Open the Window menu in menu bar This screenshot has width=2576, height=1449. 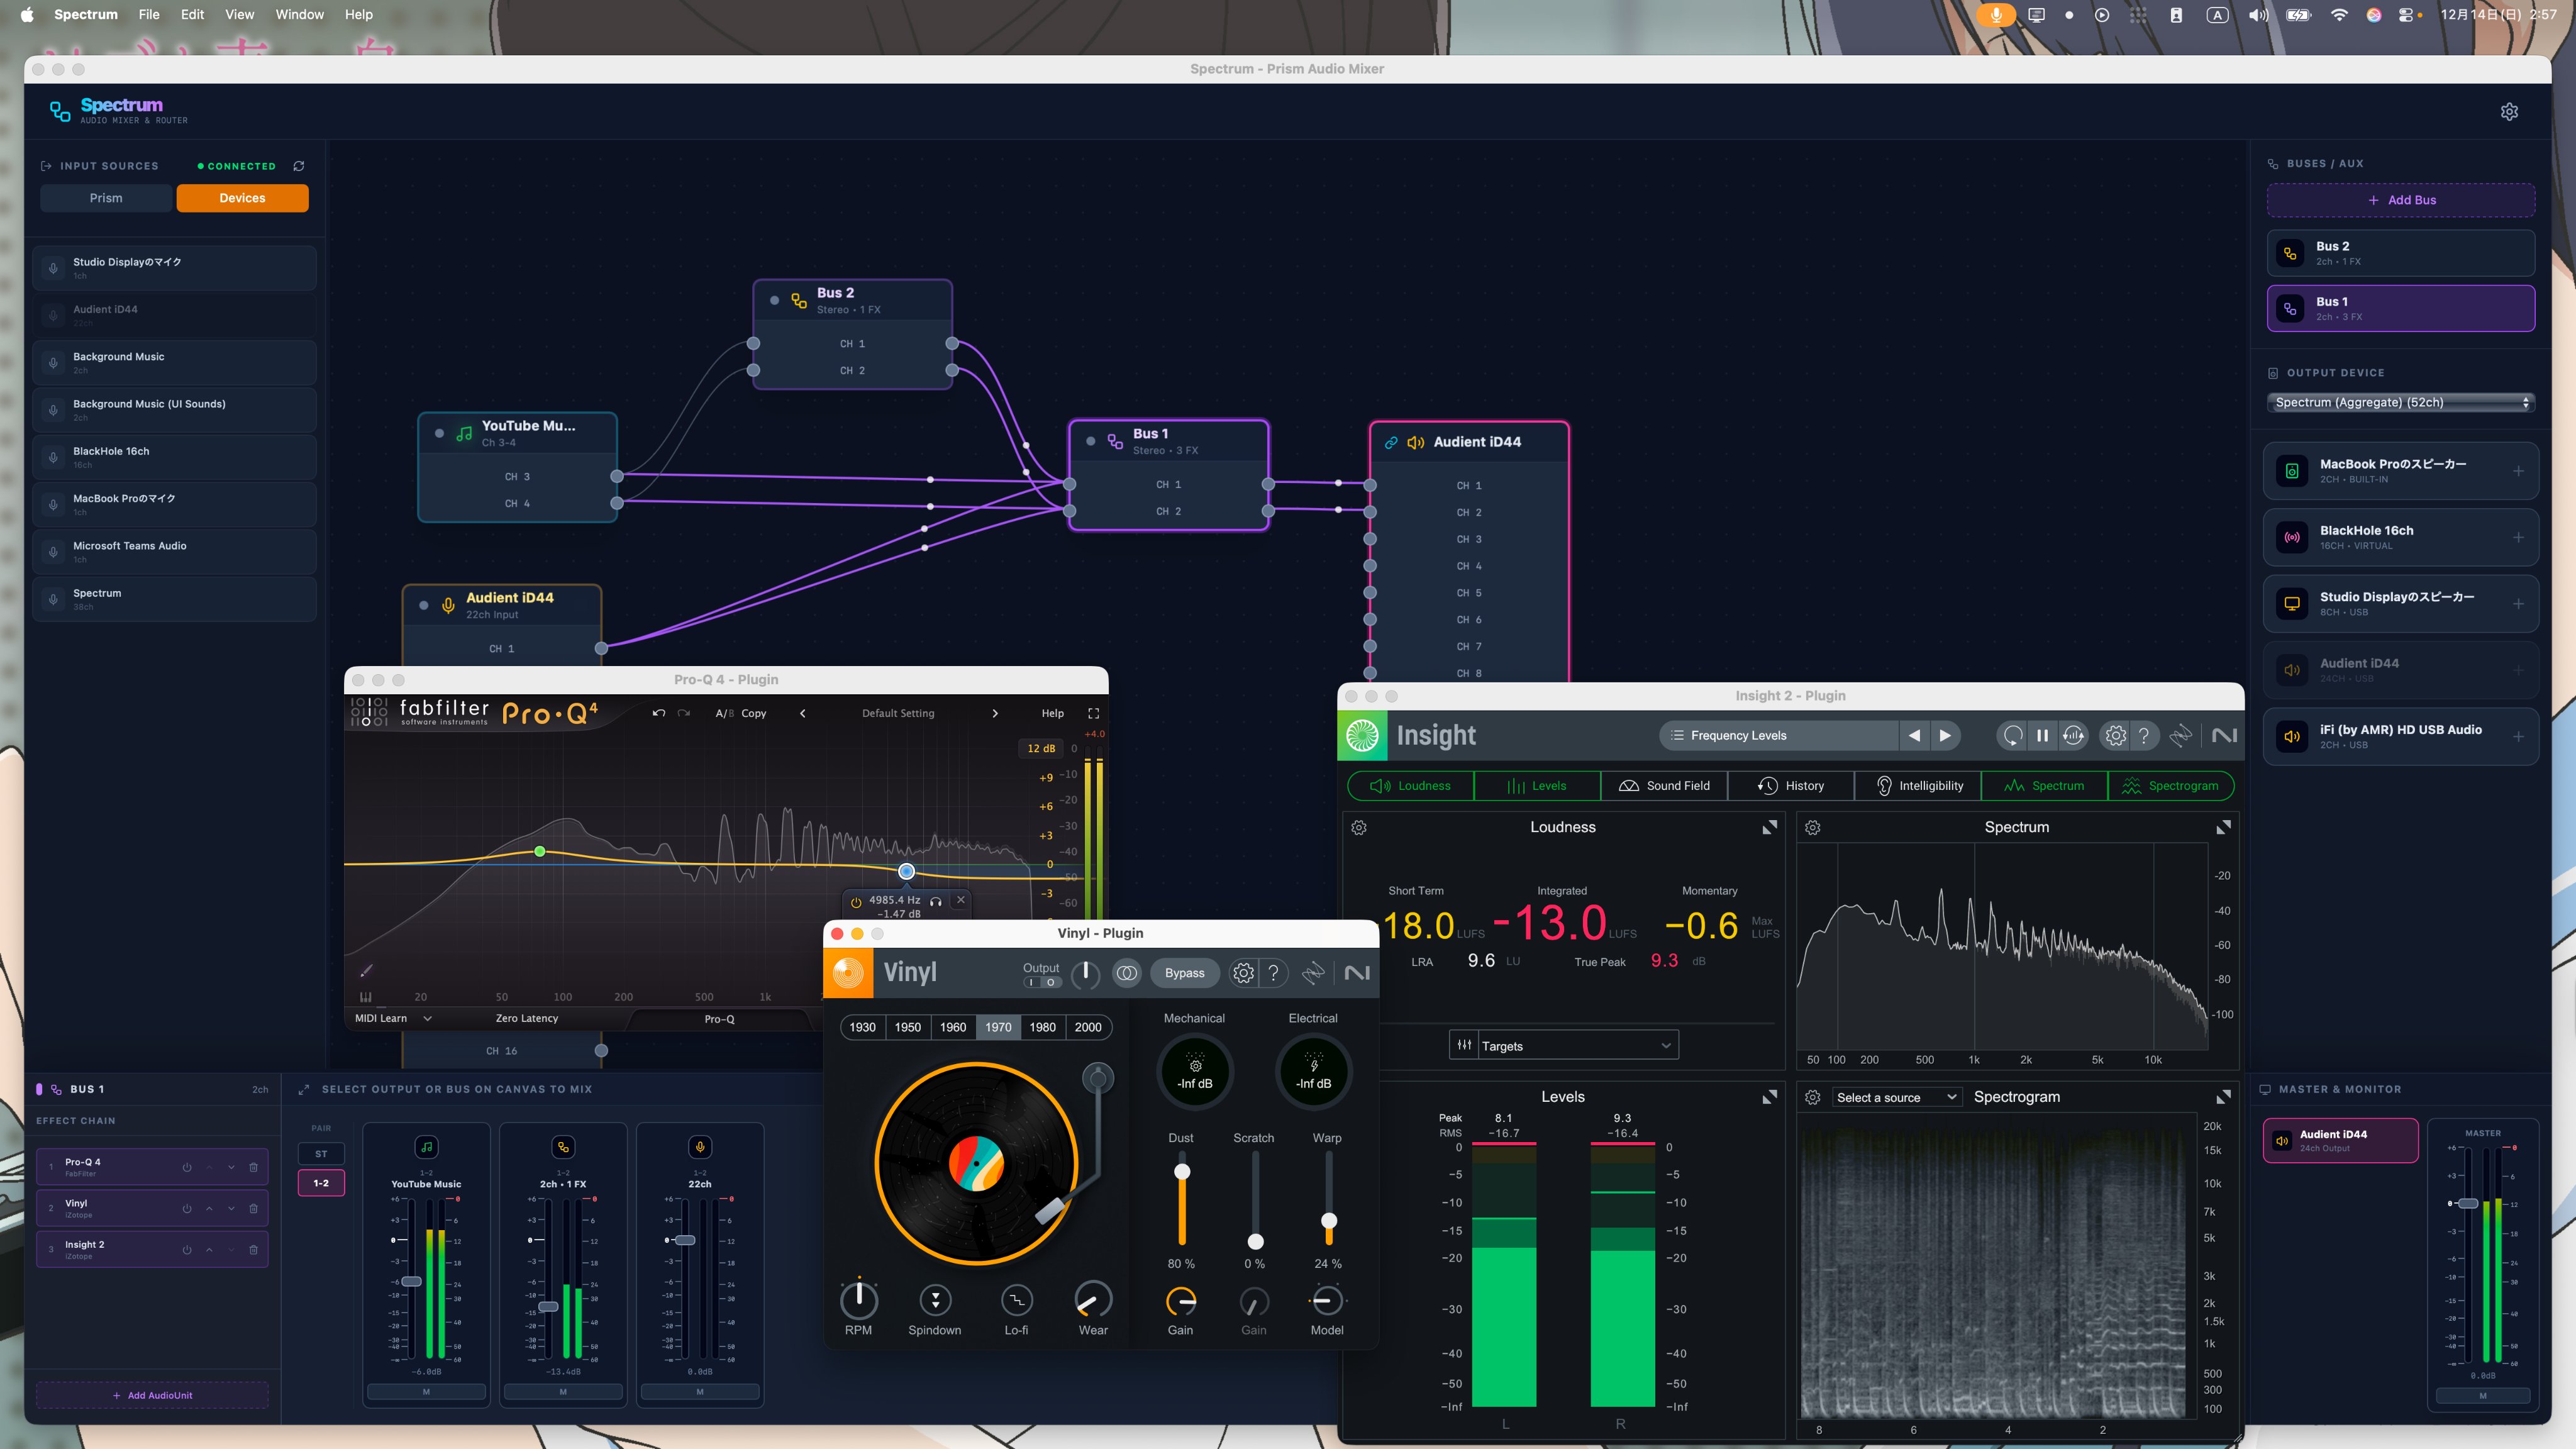click(299, 14)
